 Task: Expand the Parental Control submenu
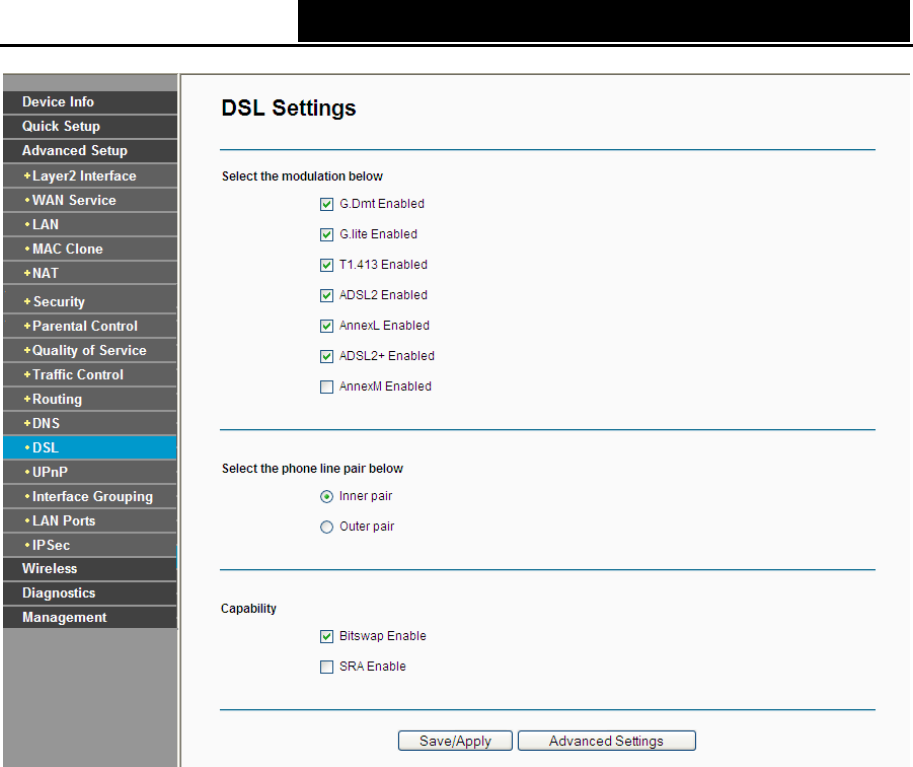(x=90, y=326)
